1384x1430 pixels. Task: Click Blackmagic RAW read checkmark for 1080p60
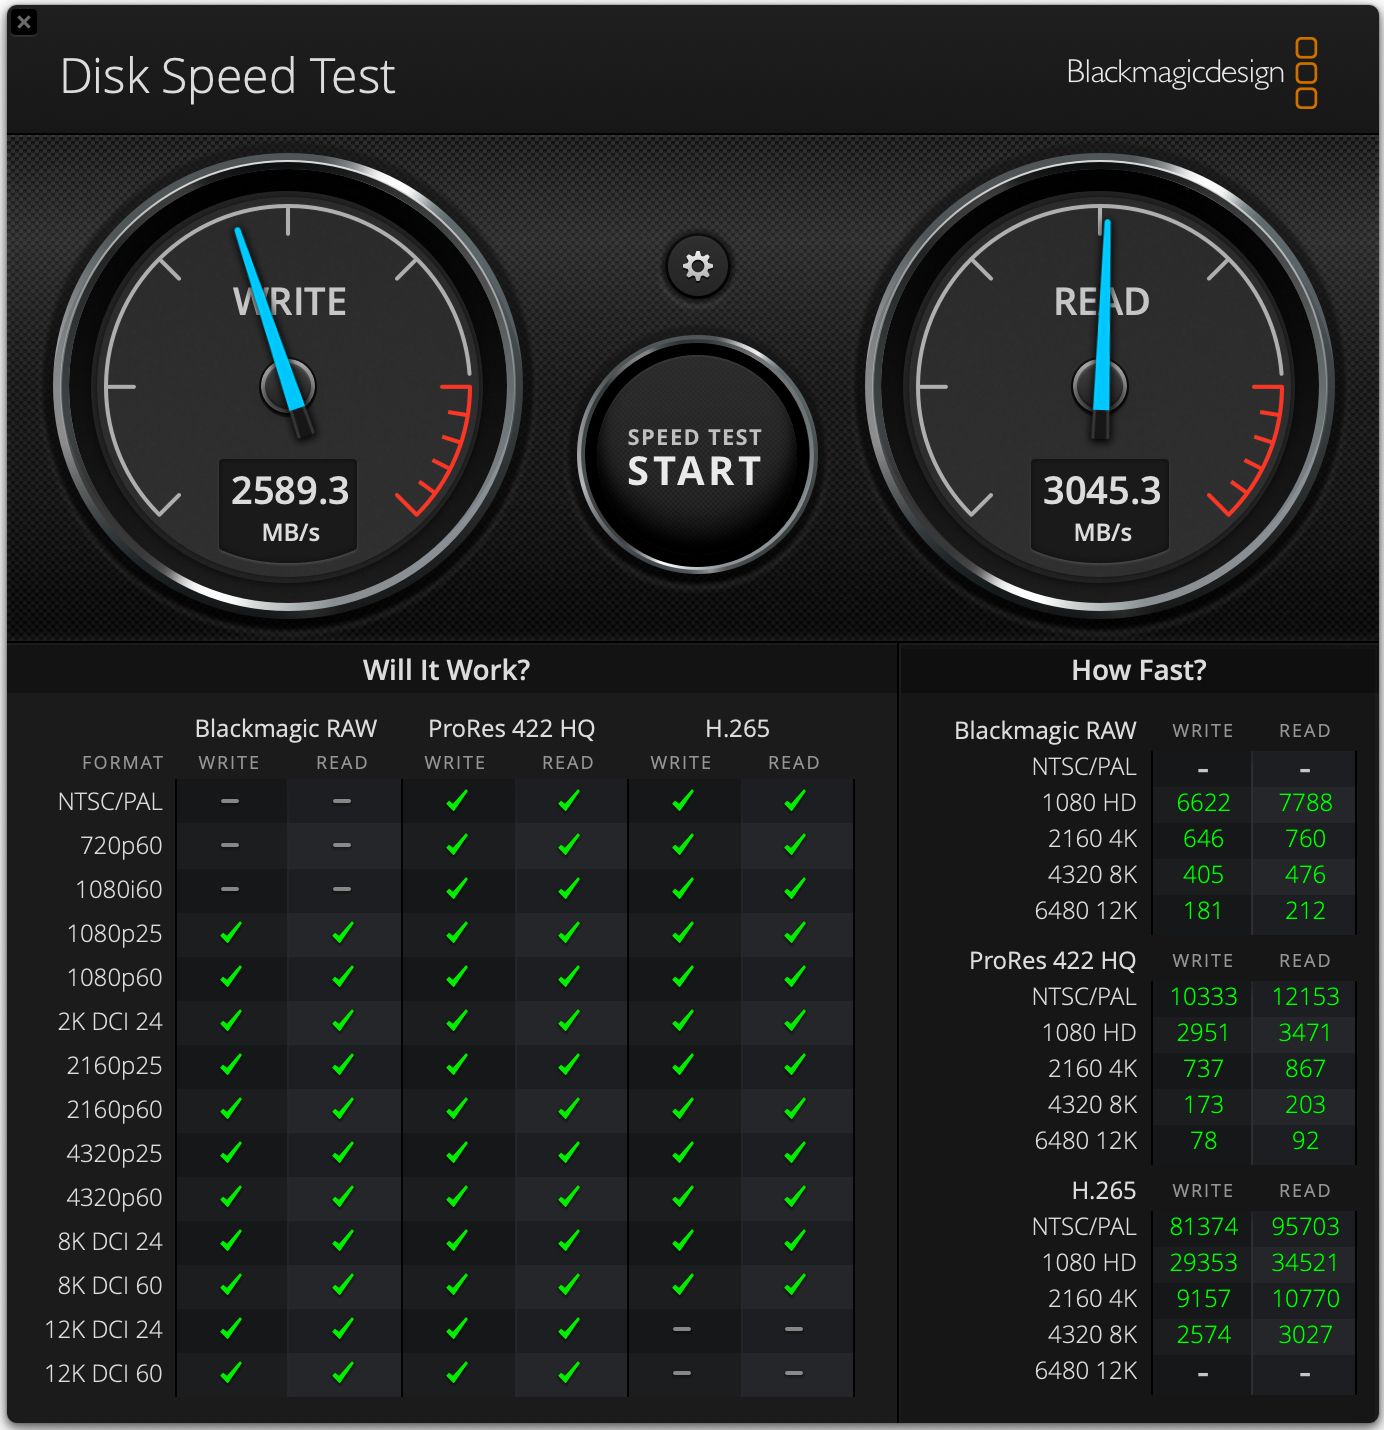[342, 977]
